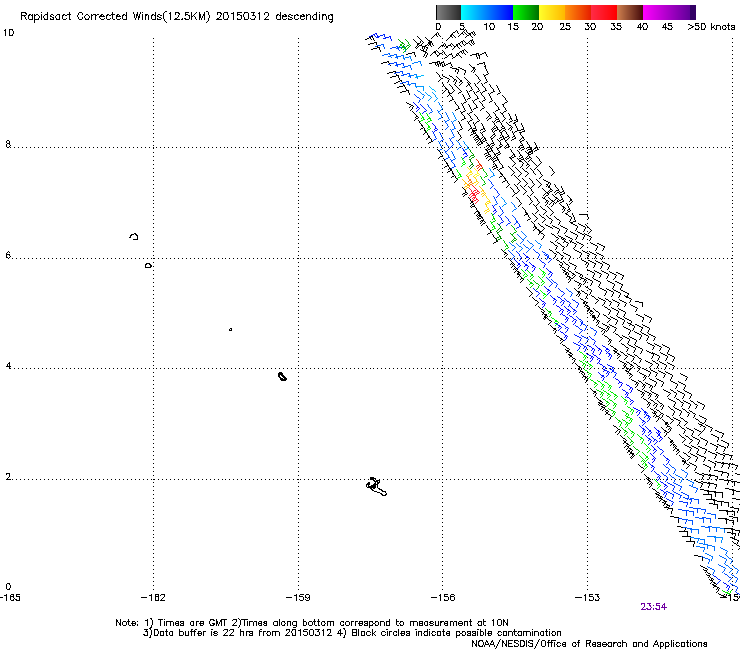Click the 'Data buffer is 22 hrs' footnote line
This screenshot has height=650, width=740.
coord(352,633)
